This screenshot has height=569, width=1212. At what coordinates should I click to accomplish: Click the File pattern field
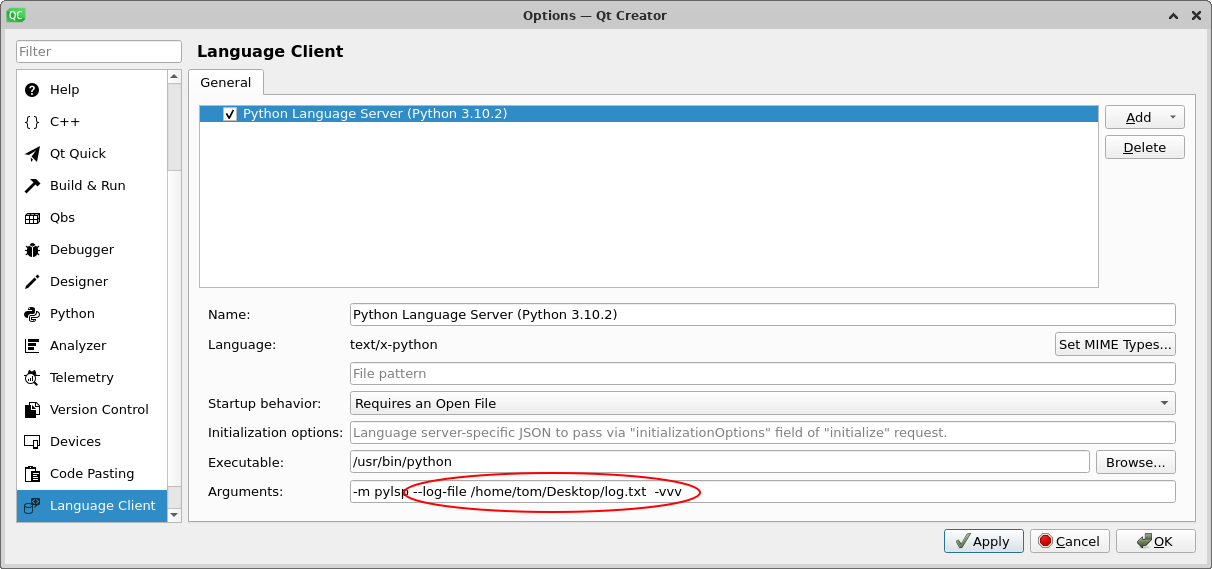pyautogui.click(x=763, y=373)
